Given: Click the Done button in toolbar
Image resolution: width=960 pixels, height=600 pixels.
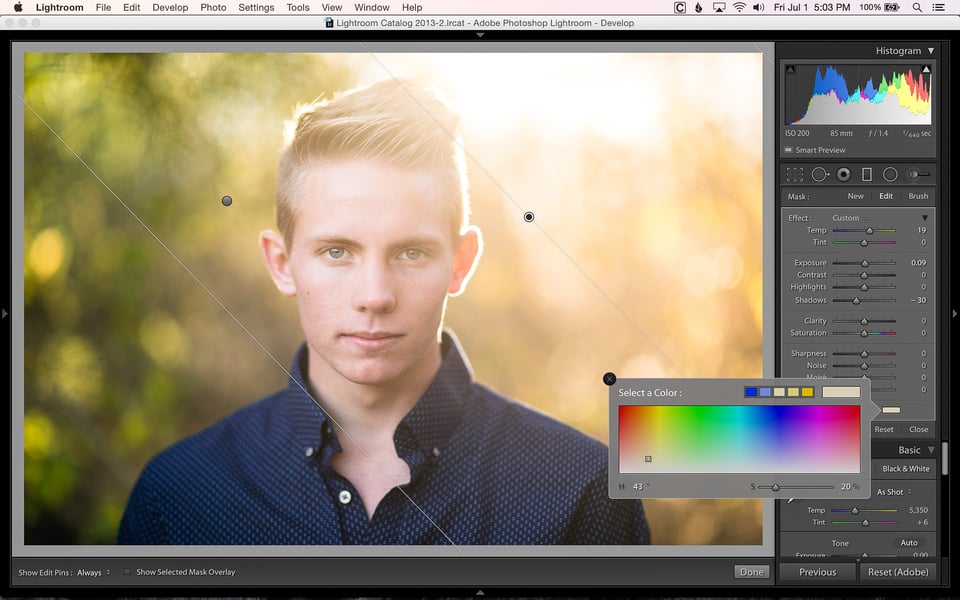Looking at the screenshot, I should point(751,572).
